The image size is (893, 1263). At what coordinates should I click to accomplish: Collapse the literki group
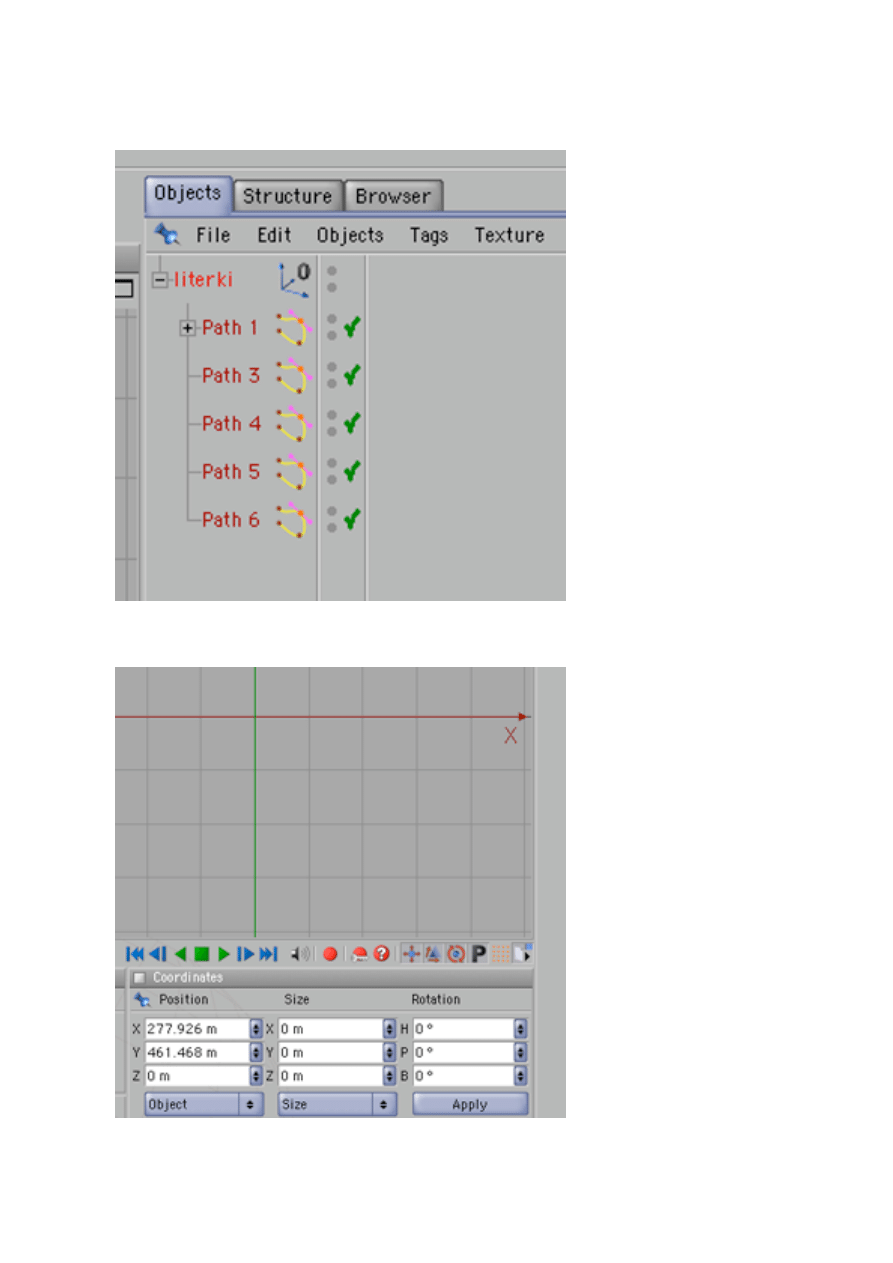click(159, 280)
